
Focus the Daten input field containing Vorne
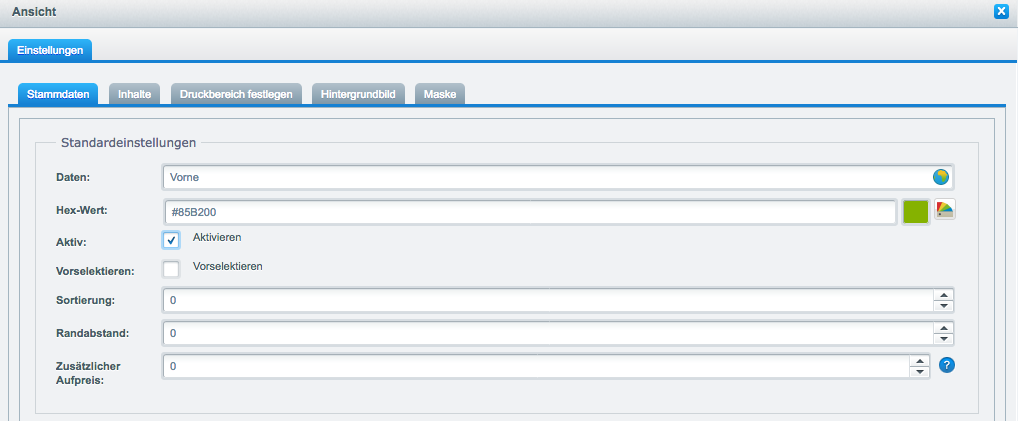pyautogui.click(x=545, y=177)
